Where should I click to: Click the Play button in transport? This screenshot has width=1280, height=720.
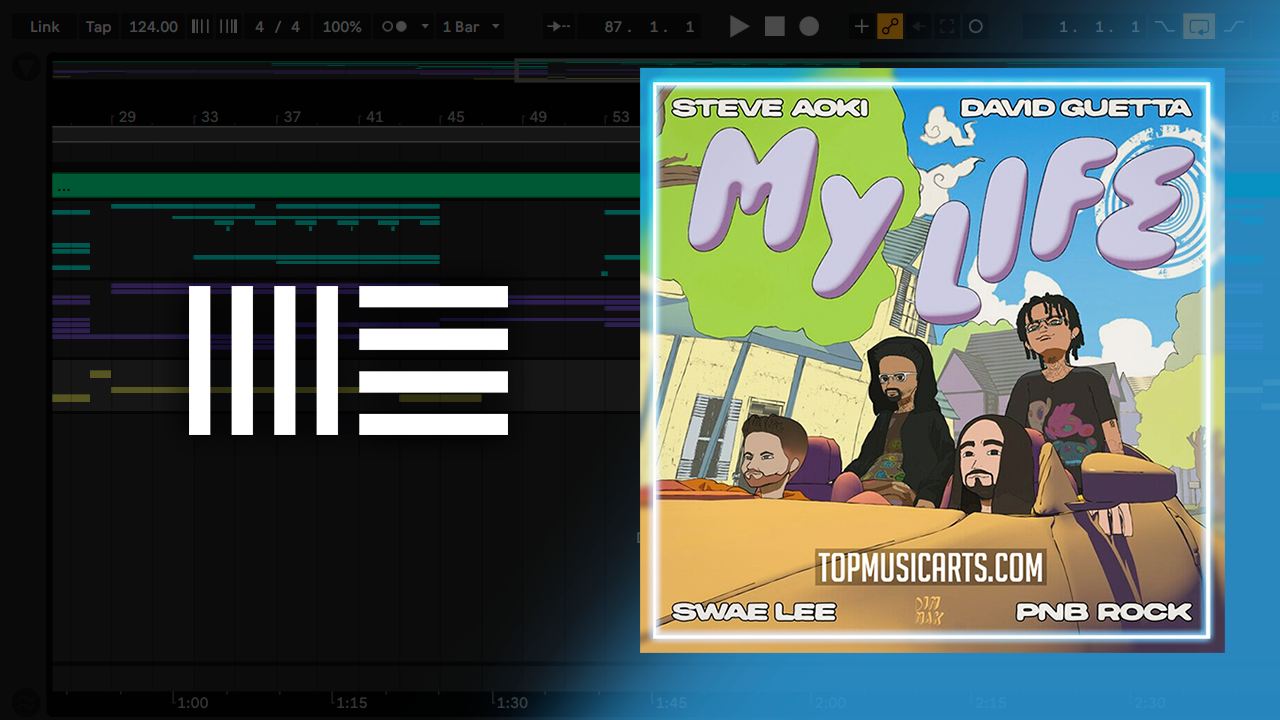[739, 27]
